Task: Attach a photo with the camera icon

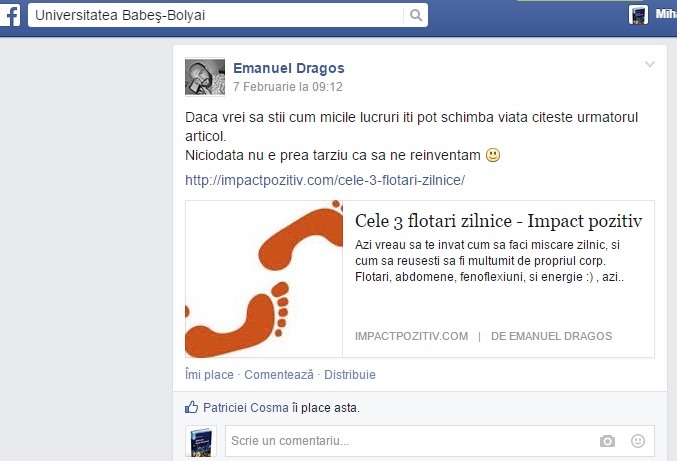Action: pyautogui.click(x=607, y=441)
